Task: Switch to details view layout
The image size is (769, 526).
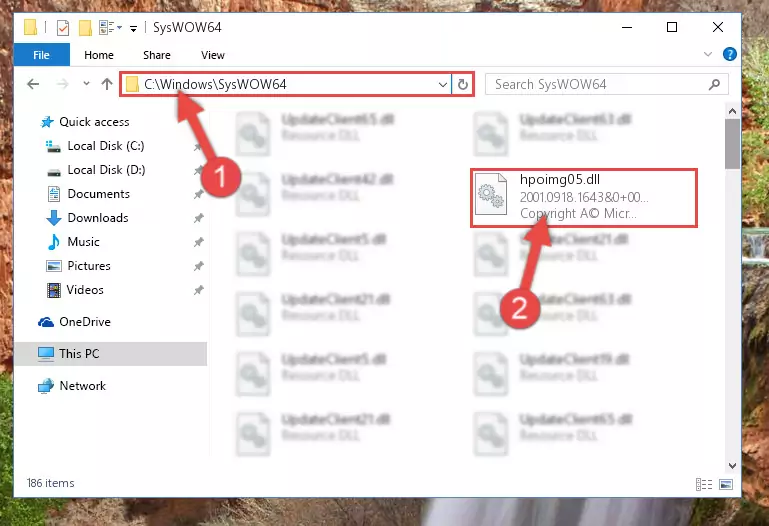Action: (x=704, y=484)
